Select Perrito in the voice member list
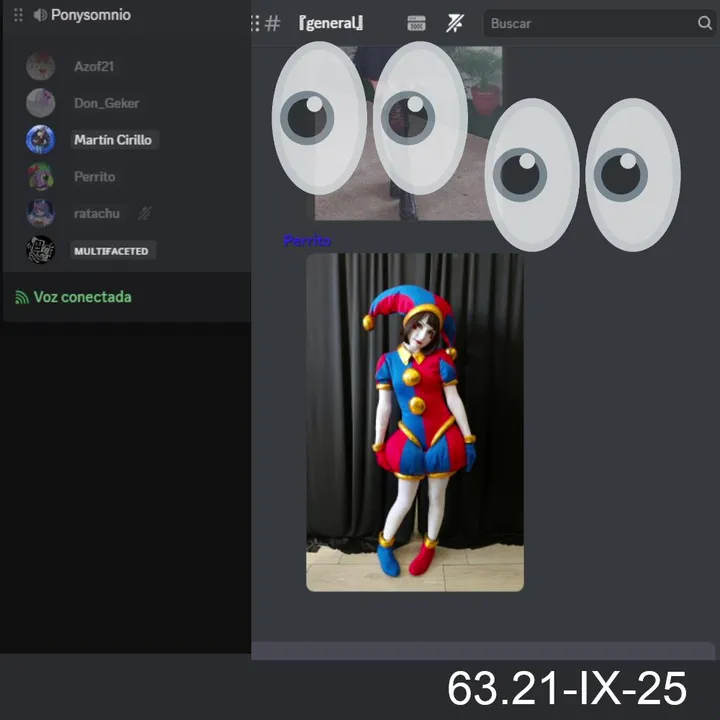 (x=95, y=177)
